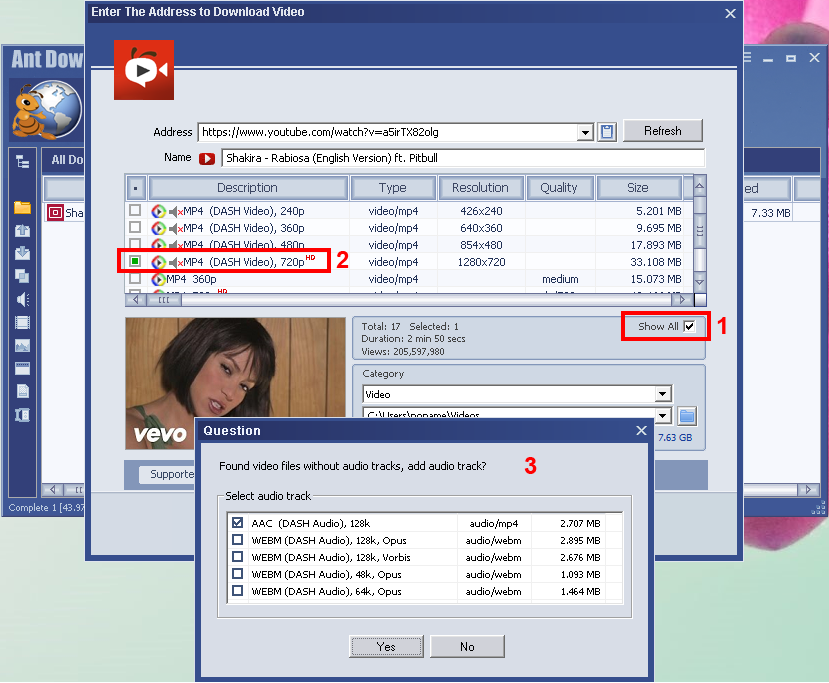Screen dimensions: 829x683
Task: Click the archive icon at the sidebar bottom
Action: click(22, 415)
